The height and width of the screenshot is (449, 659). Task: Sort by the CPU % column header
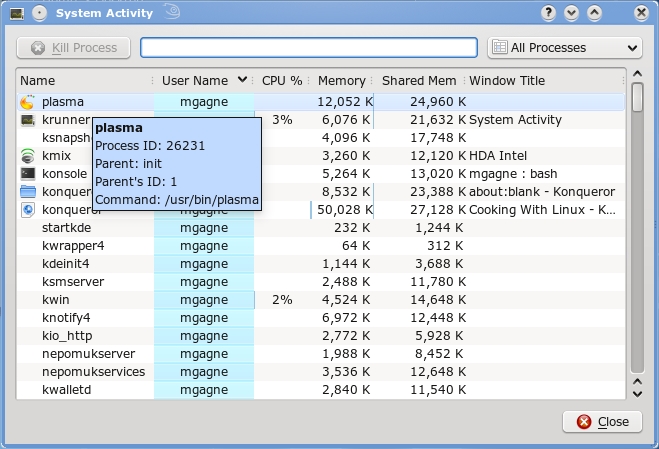(281, 80)
